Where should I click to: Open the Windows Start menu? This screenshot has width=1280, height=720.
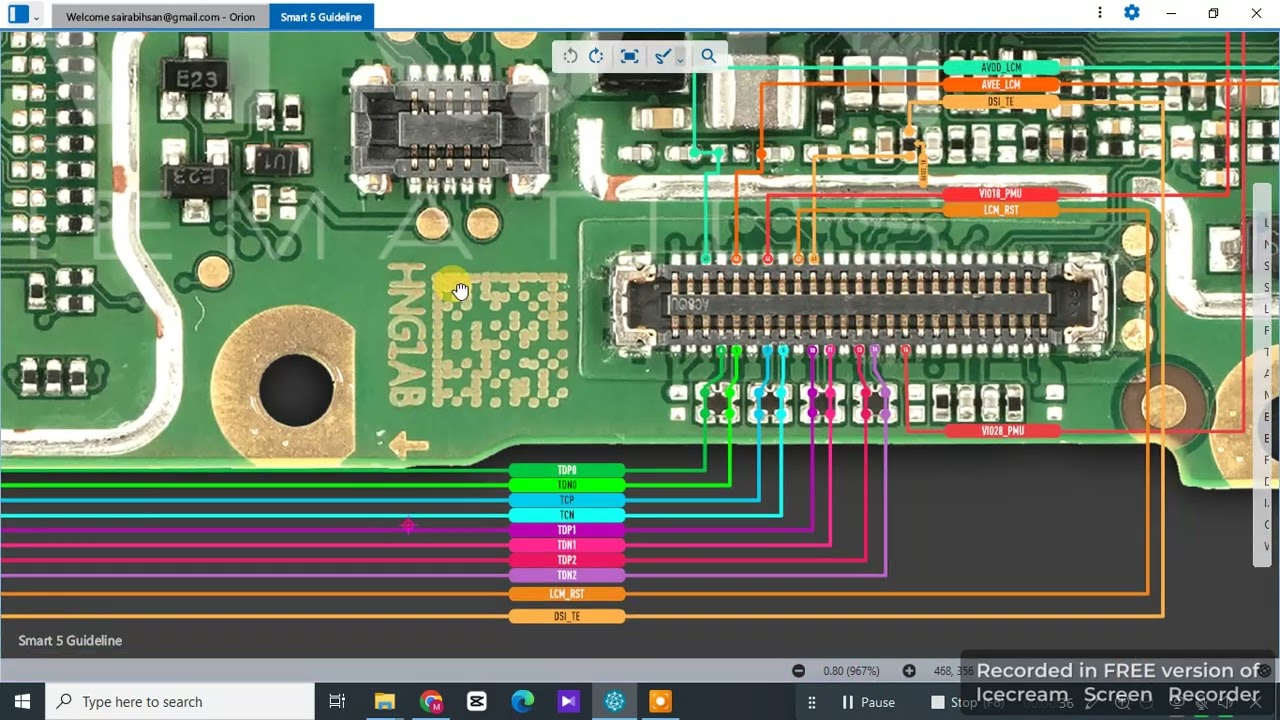(x=22, y=702)
